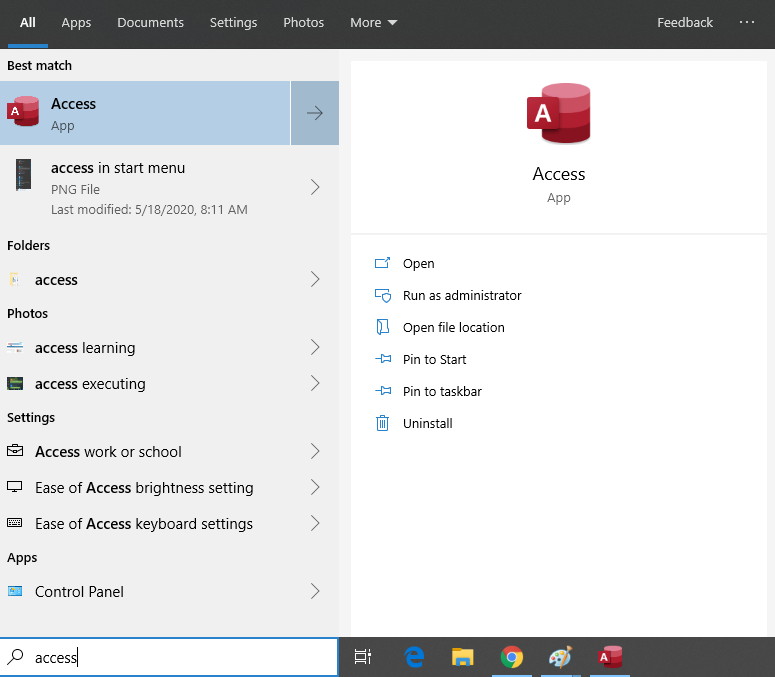775x677 pixels.
Task: Open Task View from the taskbar
Action: [x=364, y=657]
